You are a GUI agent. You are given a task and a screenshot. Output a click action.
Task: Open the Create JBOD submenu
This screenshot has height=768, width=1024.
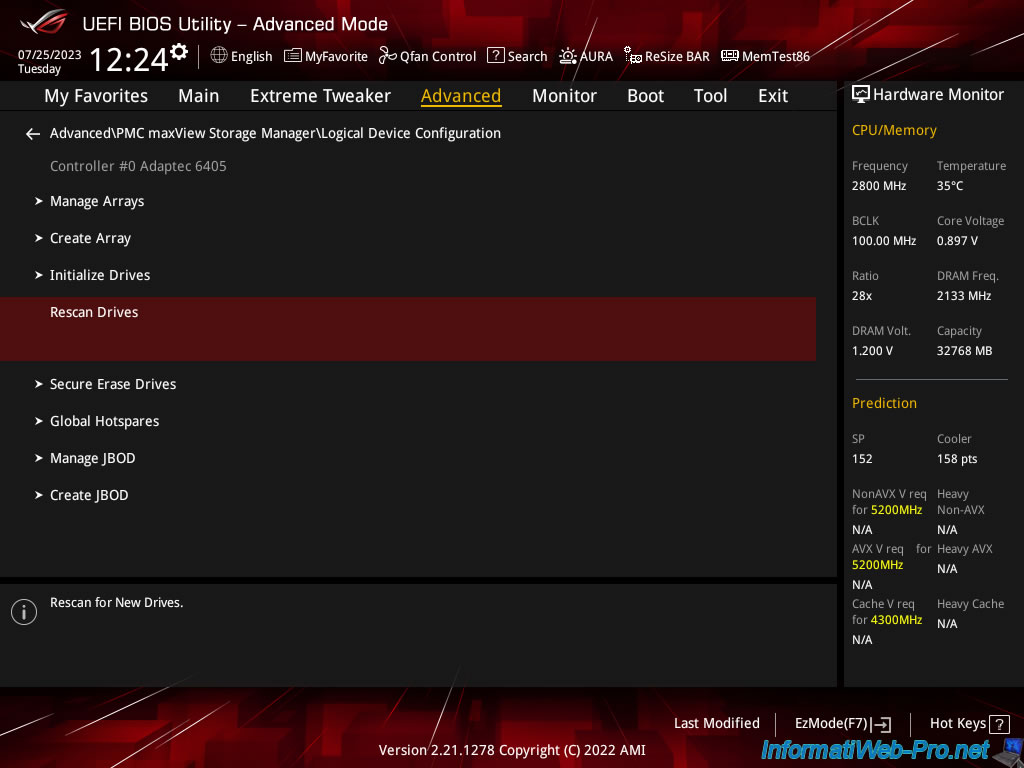[x=89, y=495]
